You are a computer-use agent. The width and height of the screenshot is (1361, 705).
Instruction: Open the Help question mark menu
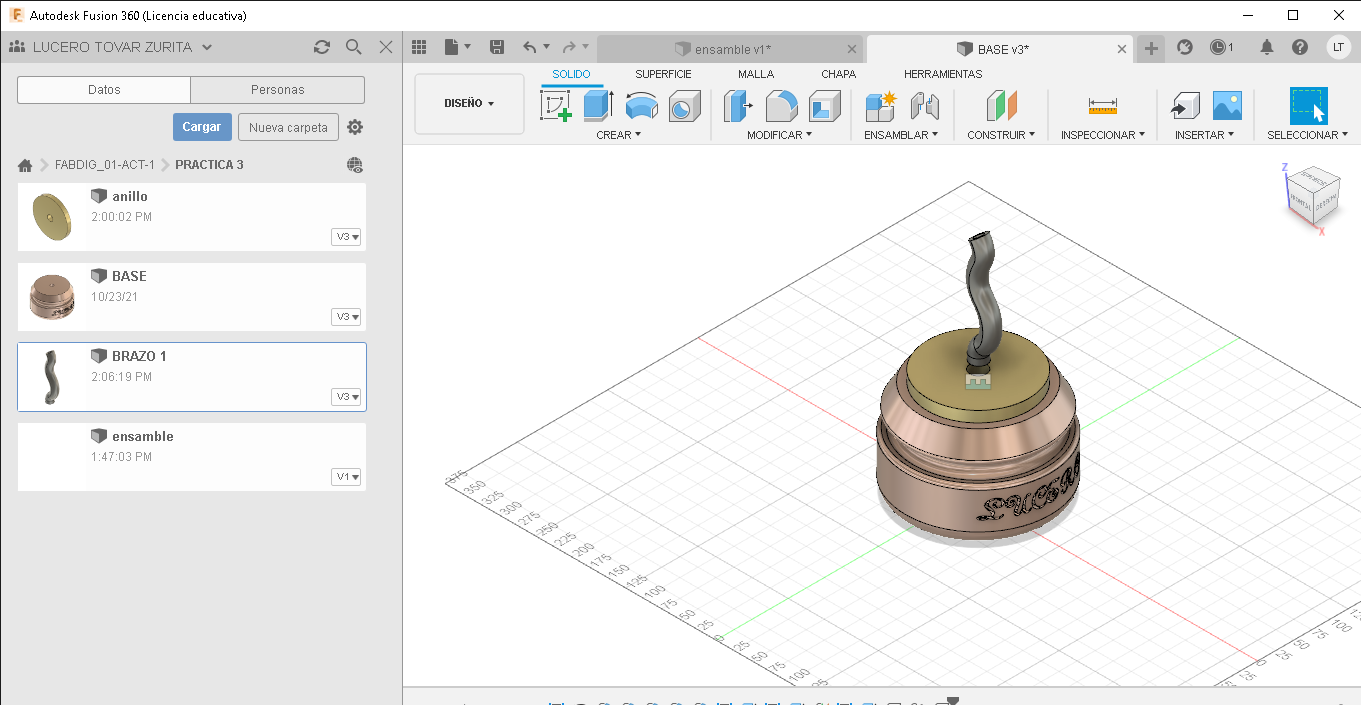[x=1300, y=47]
